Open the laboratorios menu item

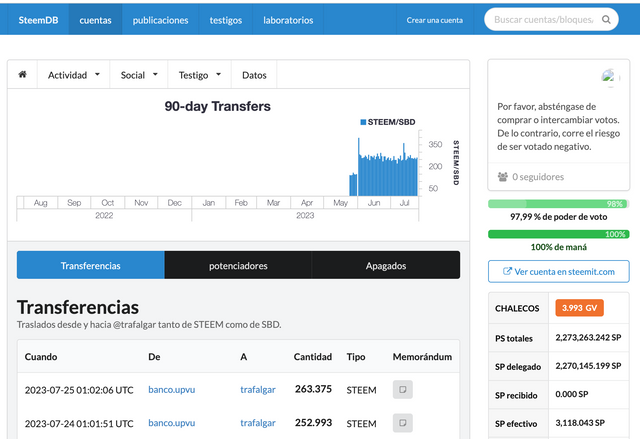[288, 20]
